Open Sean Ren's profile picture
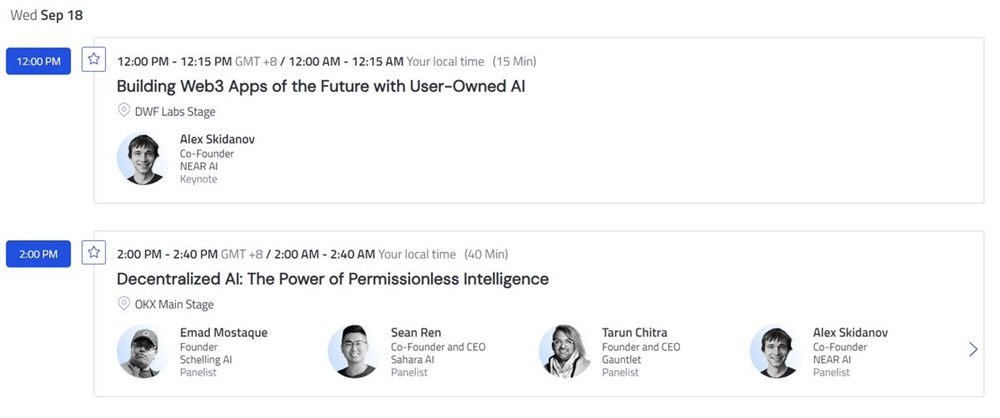 352,351
